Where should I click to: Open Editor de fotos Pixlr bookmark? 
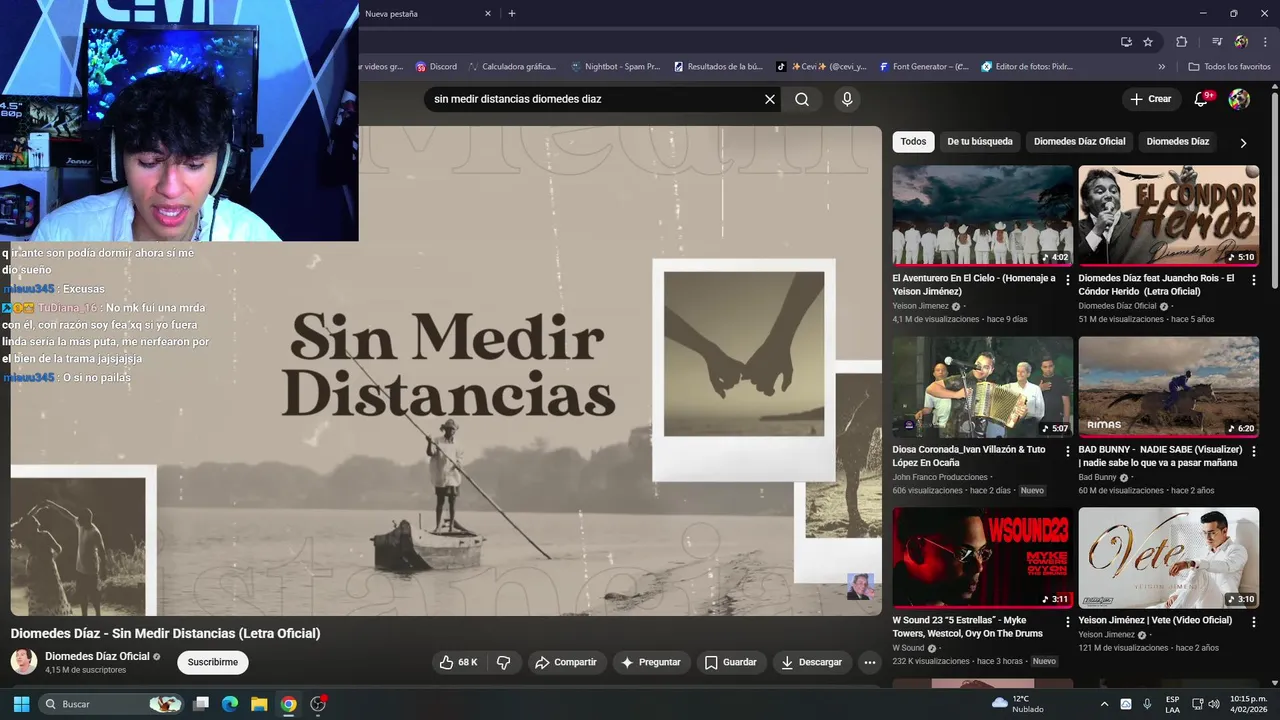(1027, 67)
